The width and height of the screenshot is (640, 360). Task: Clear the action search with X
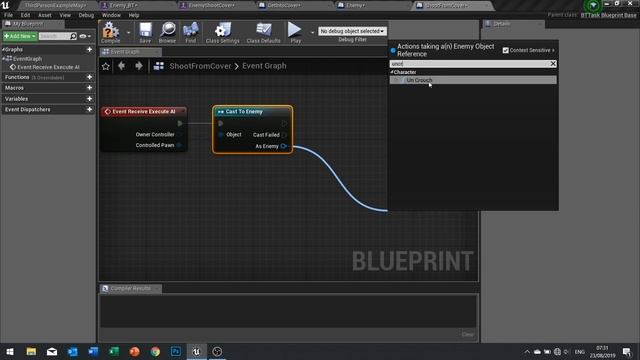point(553,64)
